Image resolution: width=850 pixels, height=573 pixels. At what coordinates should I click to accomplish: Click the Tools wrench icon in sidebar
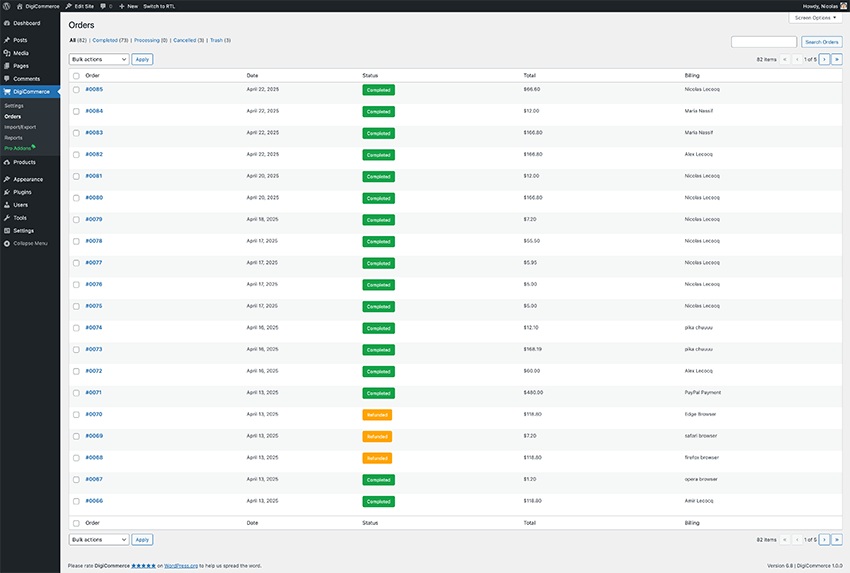point(7,218)
